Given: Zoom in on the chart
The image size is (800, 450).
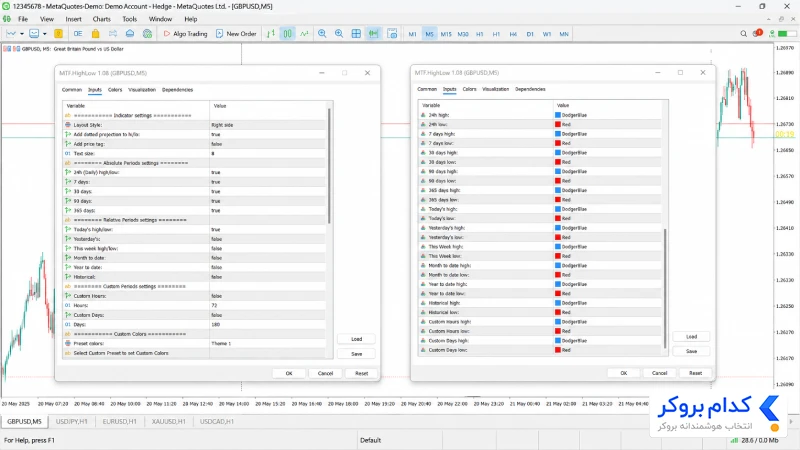Looking at the screenshot, I should pos(322,34).
